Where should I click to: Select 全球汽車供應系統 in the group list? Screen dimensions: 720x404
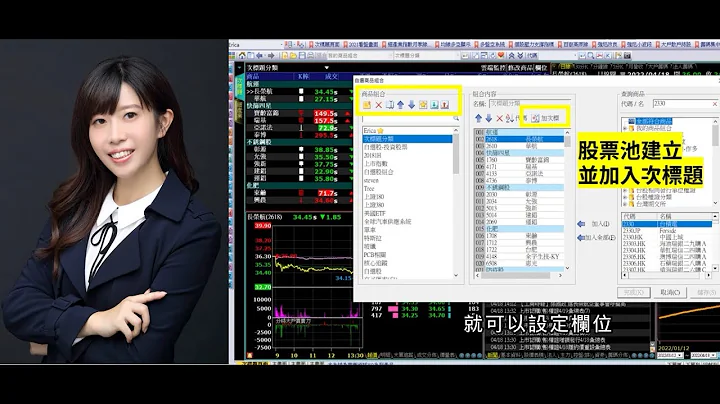tap(407, 222)
